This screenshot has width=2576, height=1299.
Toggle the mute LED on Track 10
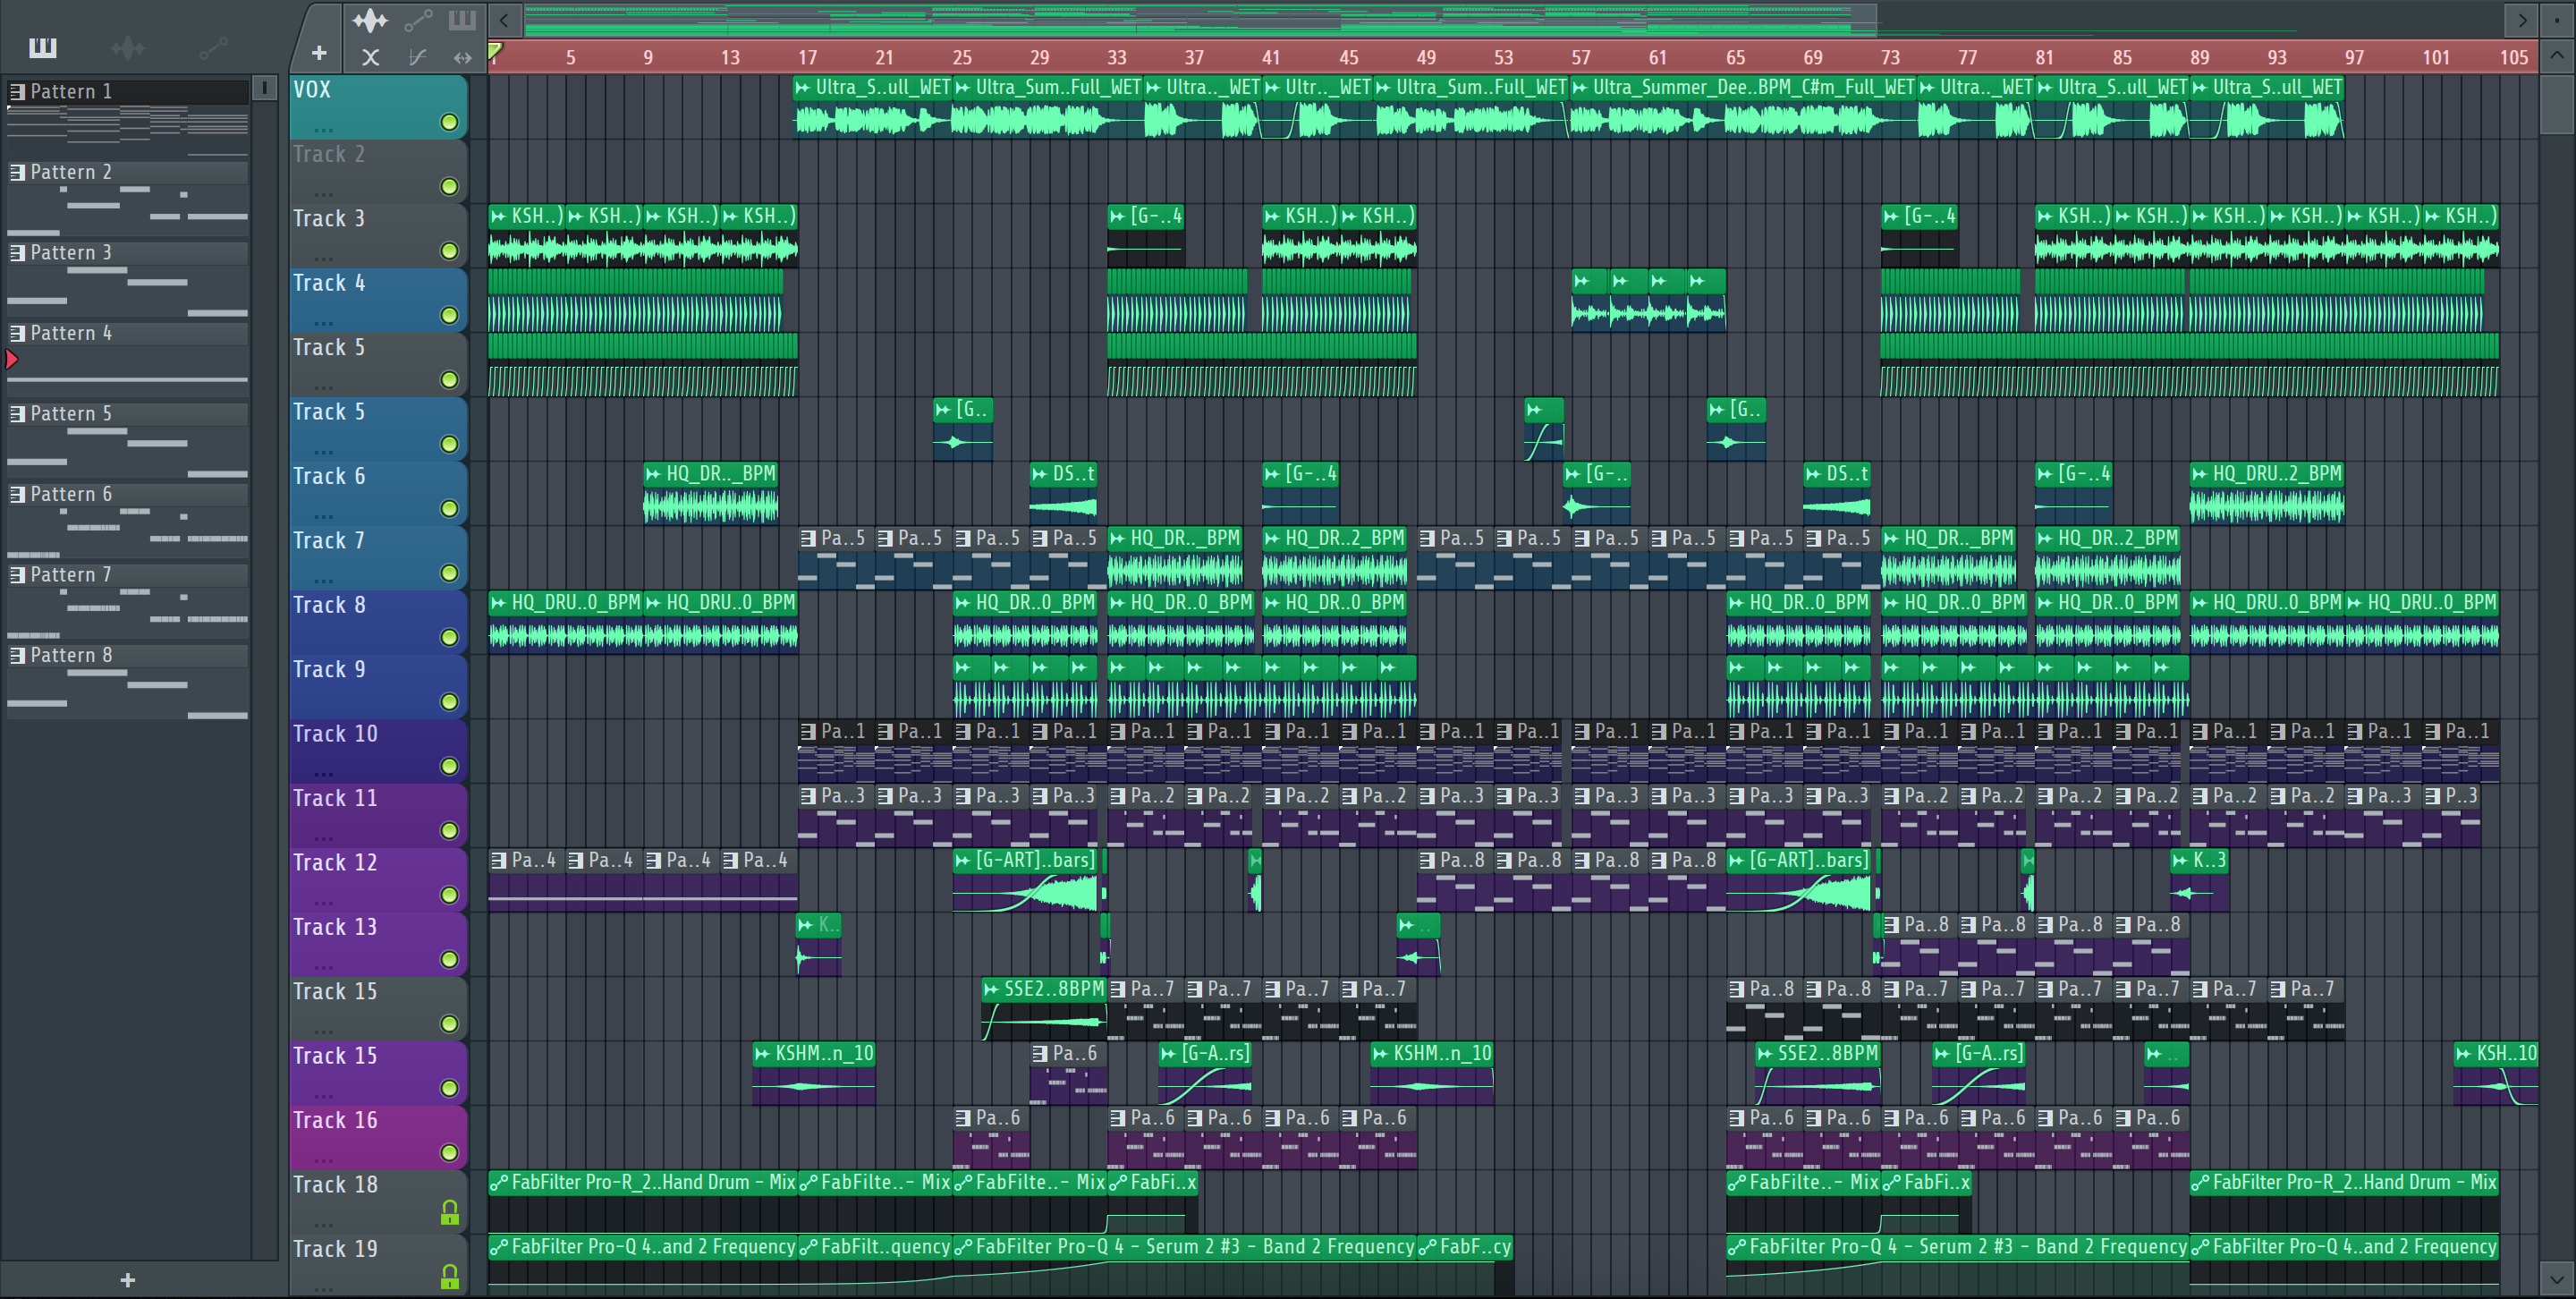(449, 766)
